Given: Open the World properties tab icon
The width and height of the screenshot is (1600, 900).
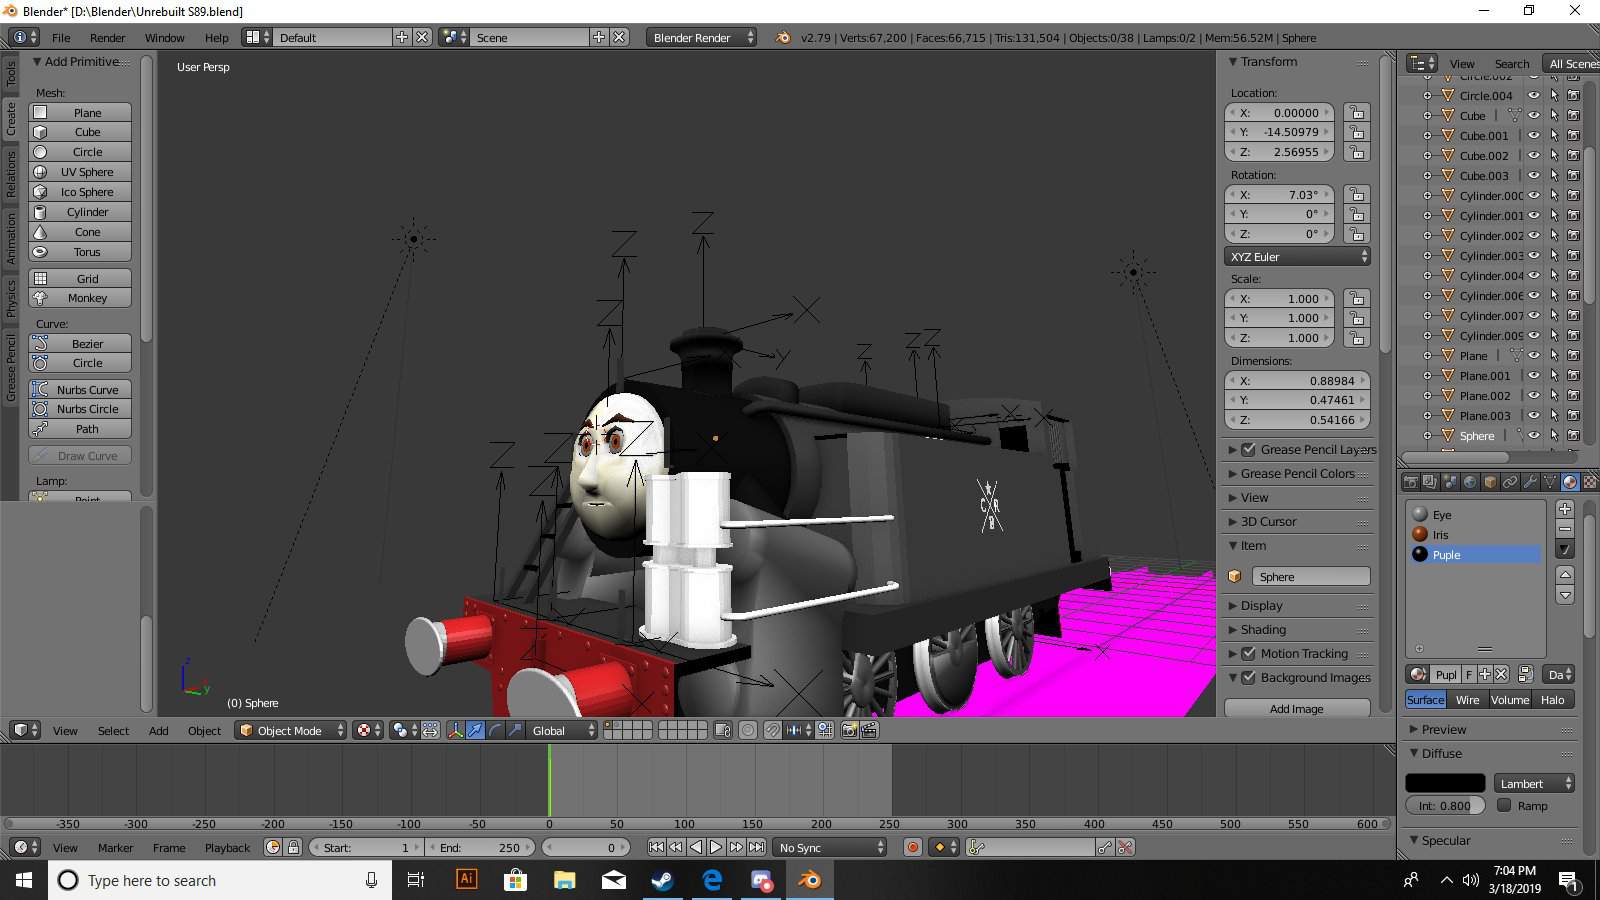Looking at the screenshot, I should (x=1469, y=482).
